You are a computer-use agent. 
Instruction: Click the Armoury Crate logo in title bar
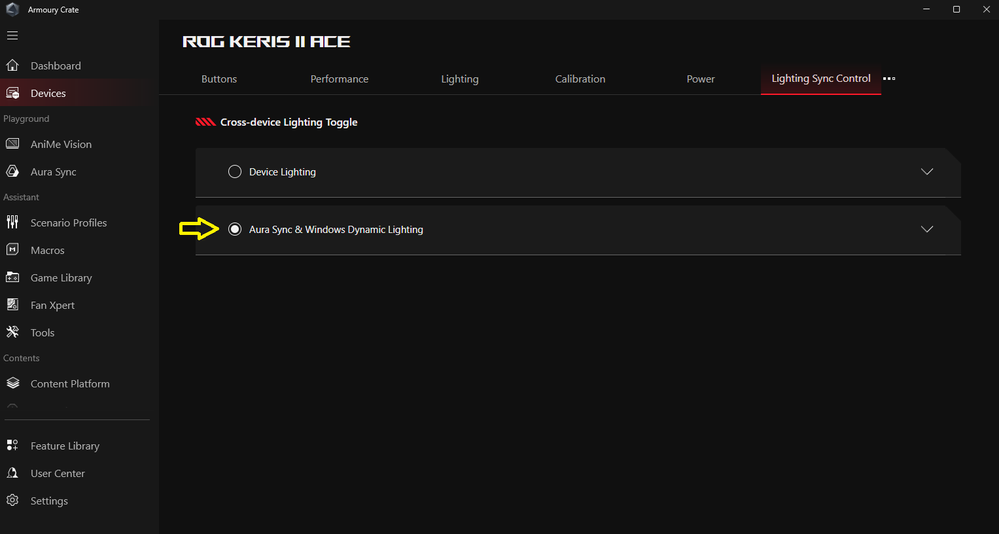(x=12, y=10)
